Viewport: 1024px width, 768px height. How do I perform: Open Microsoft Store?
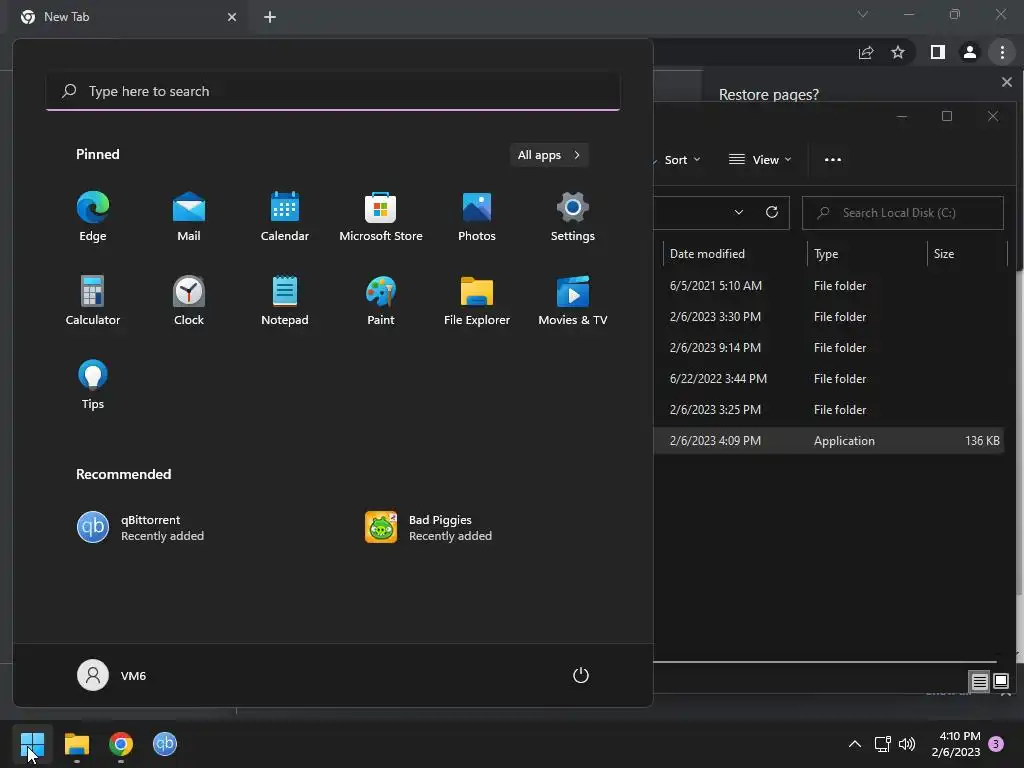(381, 217)
